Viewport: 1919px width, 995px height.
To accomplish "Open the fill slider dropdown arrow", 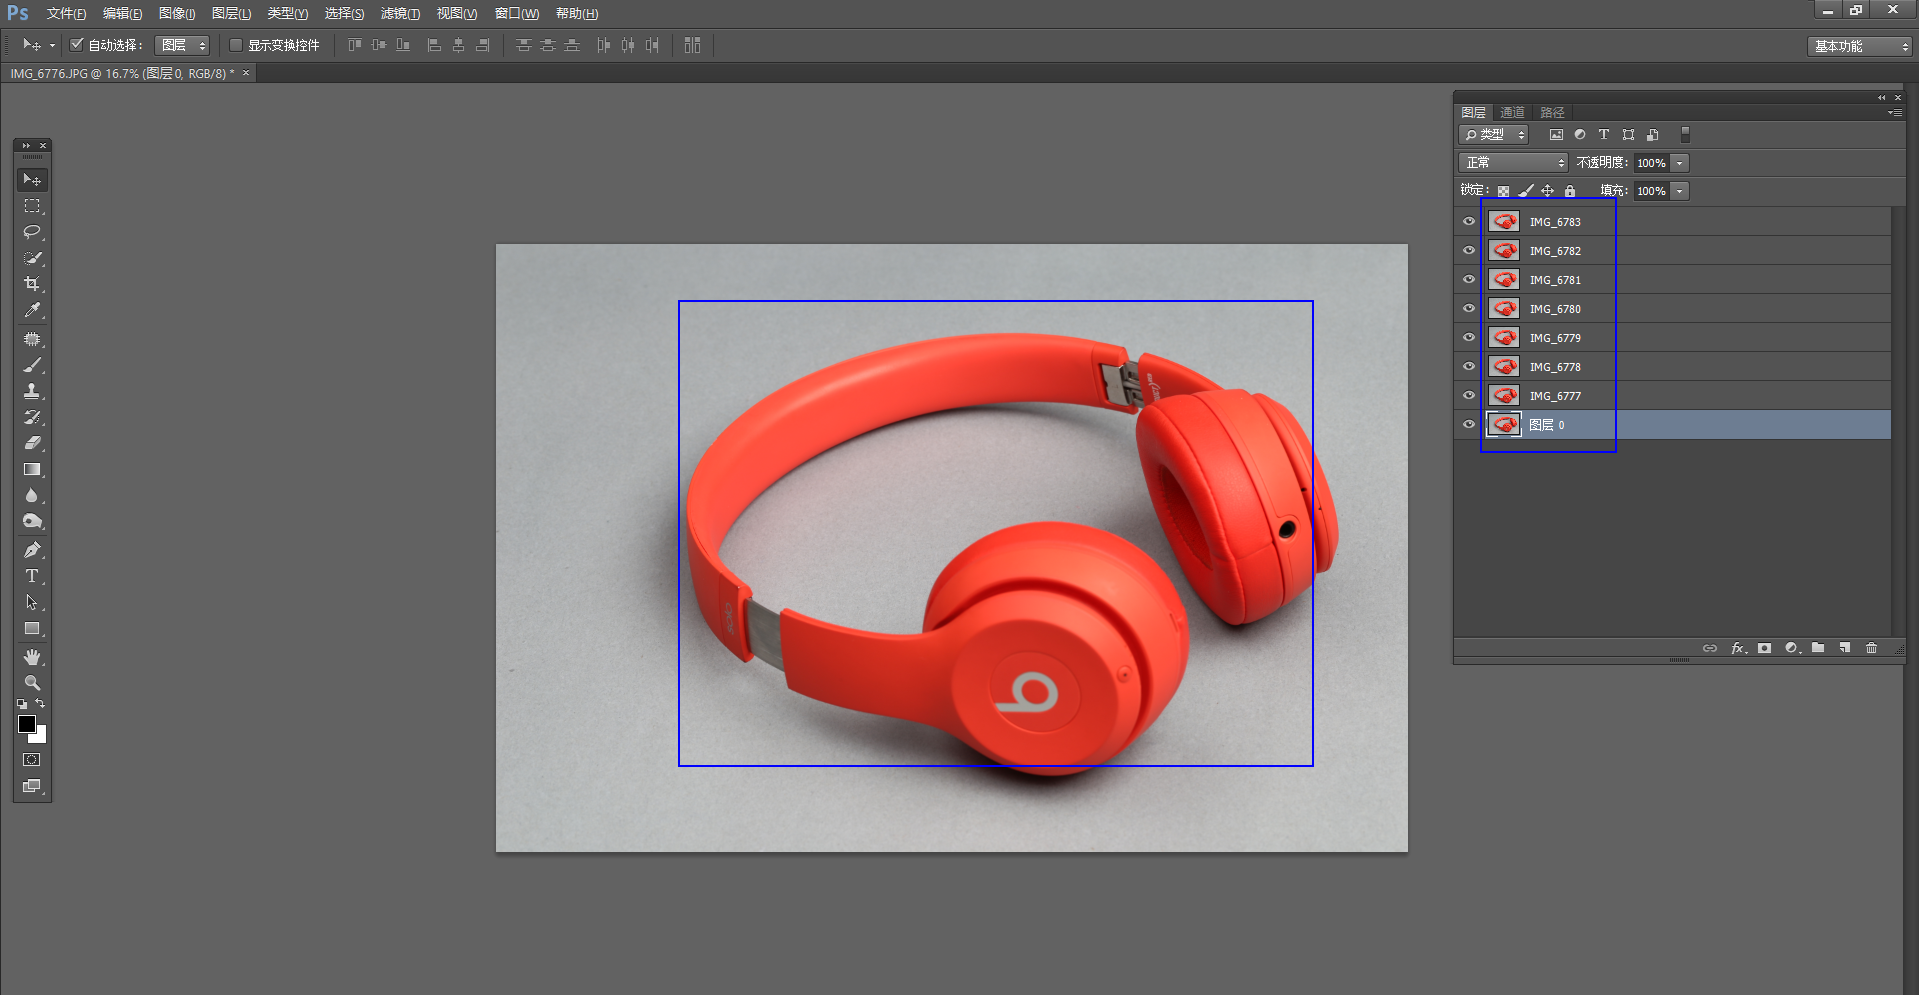I will tap(1680, 191).
